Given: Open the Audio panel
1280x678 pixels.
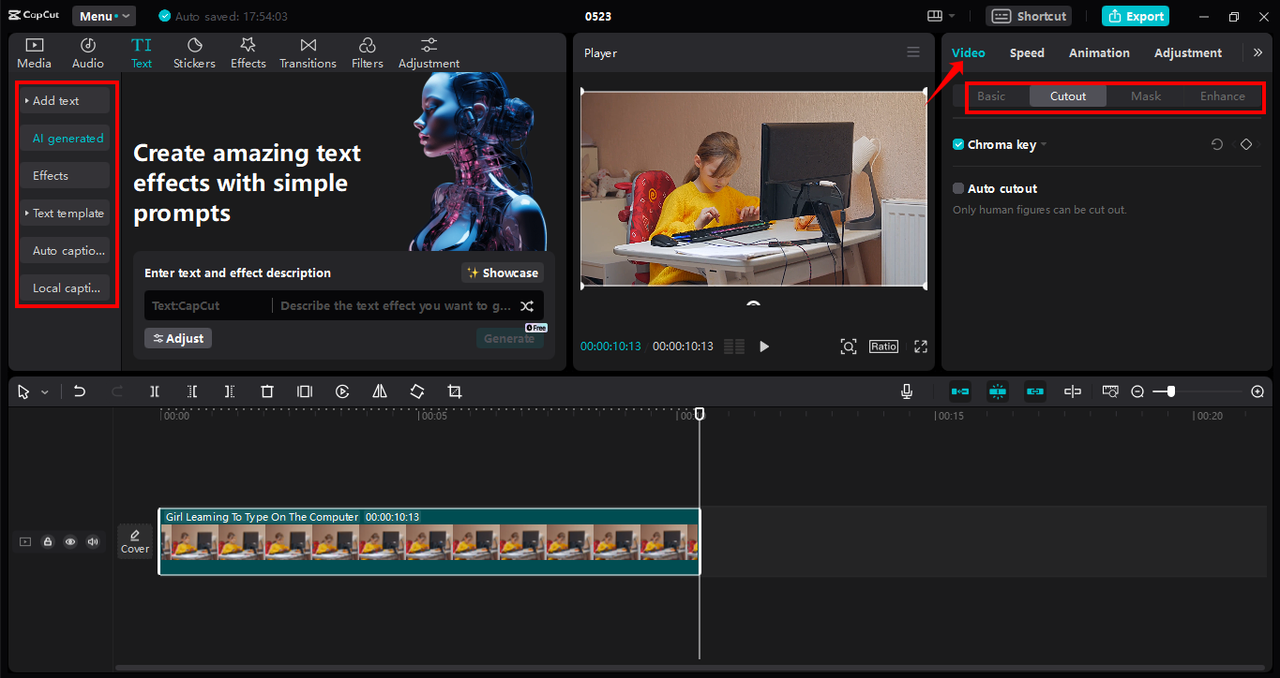Looking at the screenshot, I should (x=88, y=53).
